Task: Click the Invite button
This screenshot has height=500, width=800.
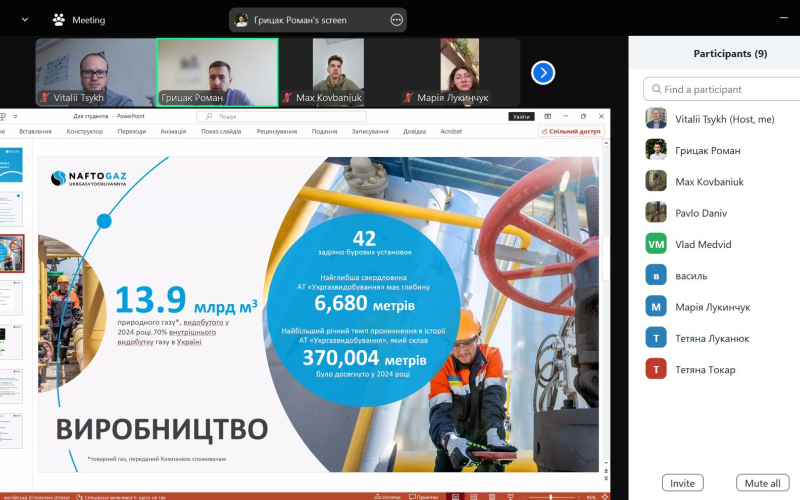Action: click(682, 483)
